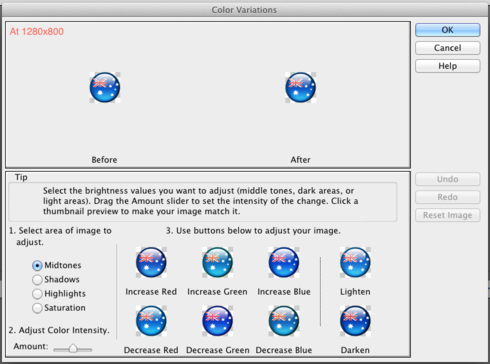Screen dimensions: 490x364
Task: Click 'Select area of image to adjust' text
Action: click(60, 236)
